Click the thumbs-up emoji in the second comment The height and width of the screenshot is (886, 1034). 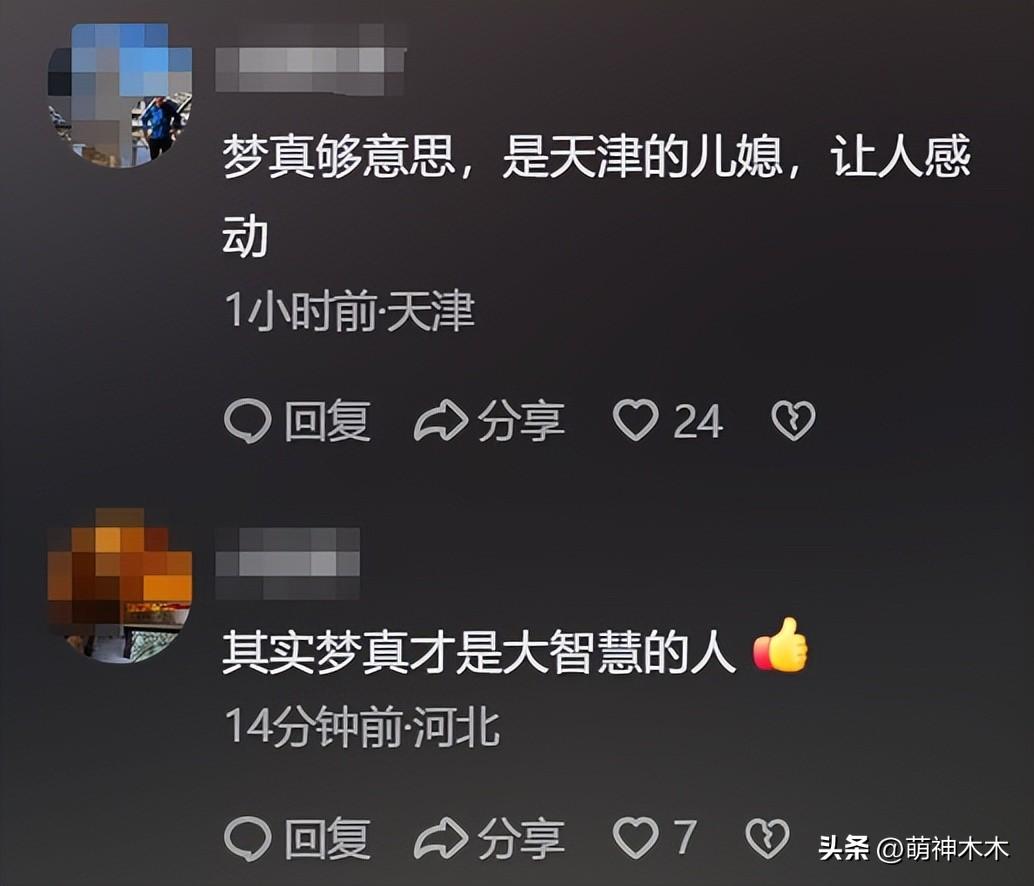(780, 645)
